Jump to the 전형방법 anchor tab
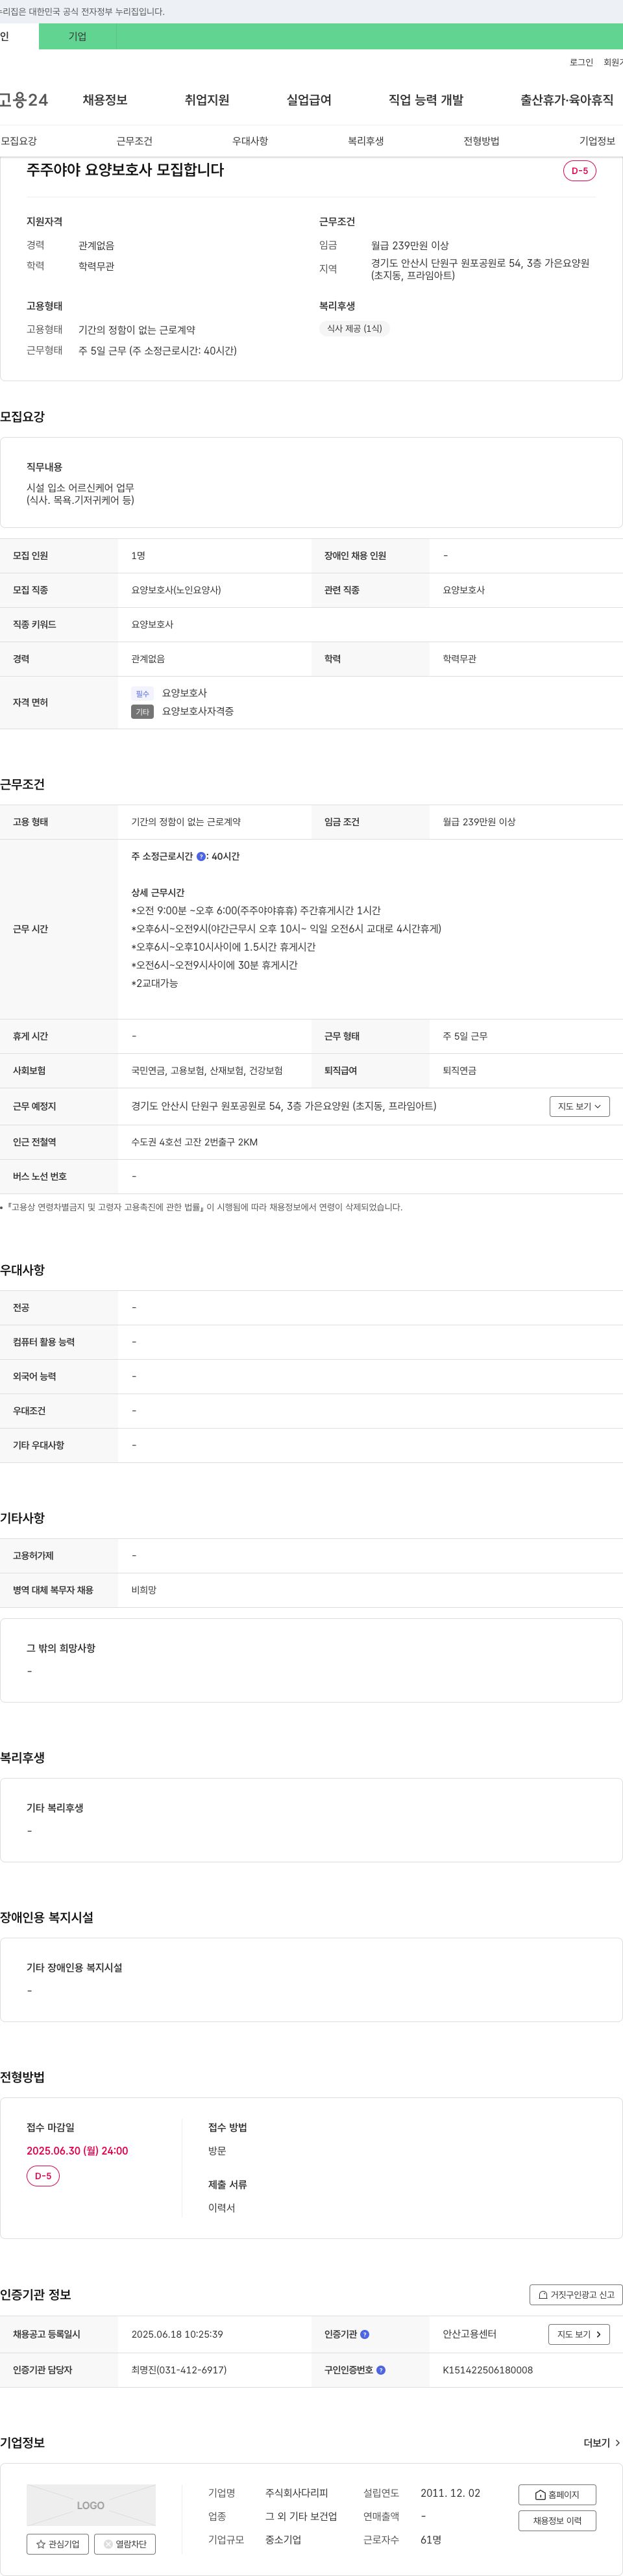This screenshot has width=623, height=2576. tap(481, 141)
